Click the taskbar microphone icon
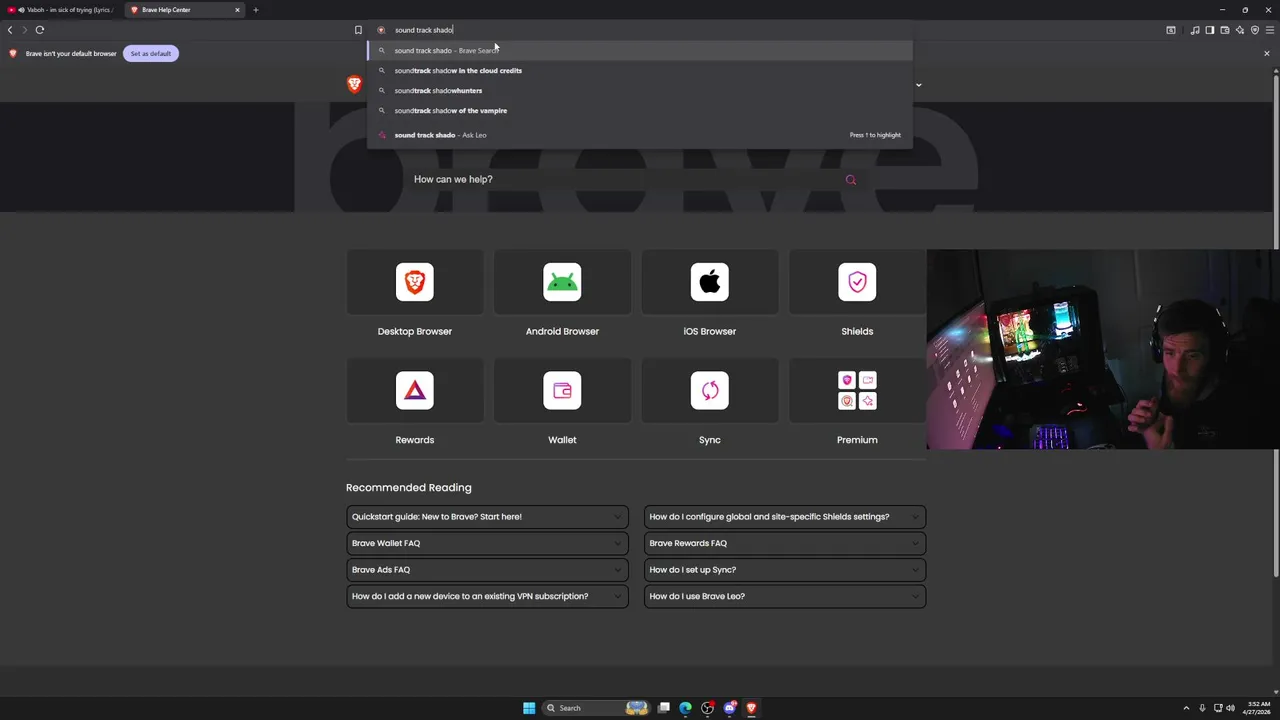1280x720 pixels. pyautogui.click(x=1202, y=708)
